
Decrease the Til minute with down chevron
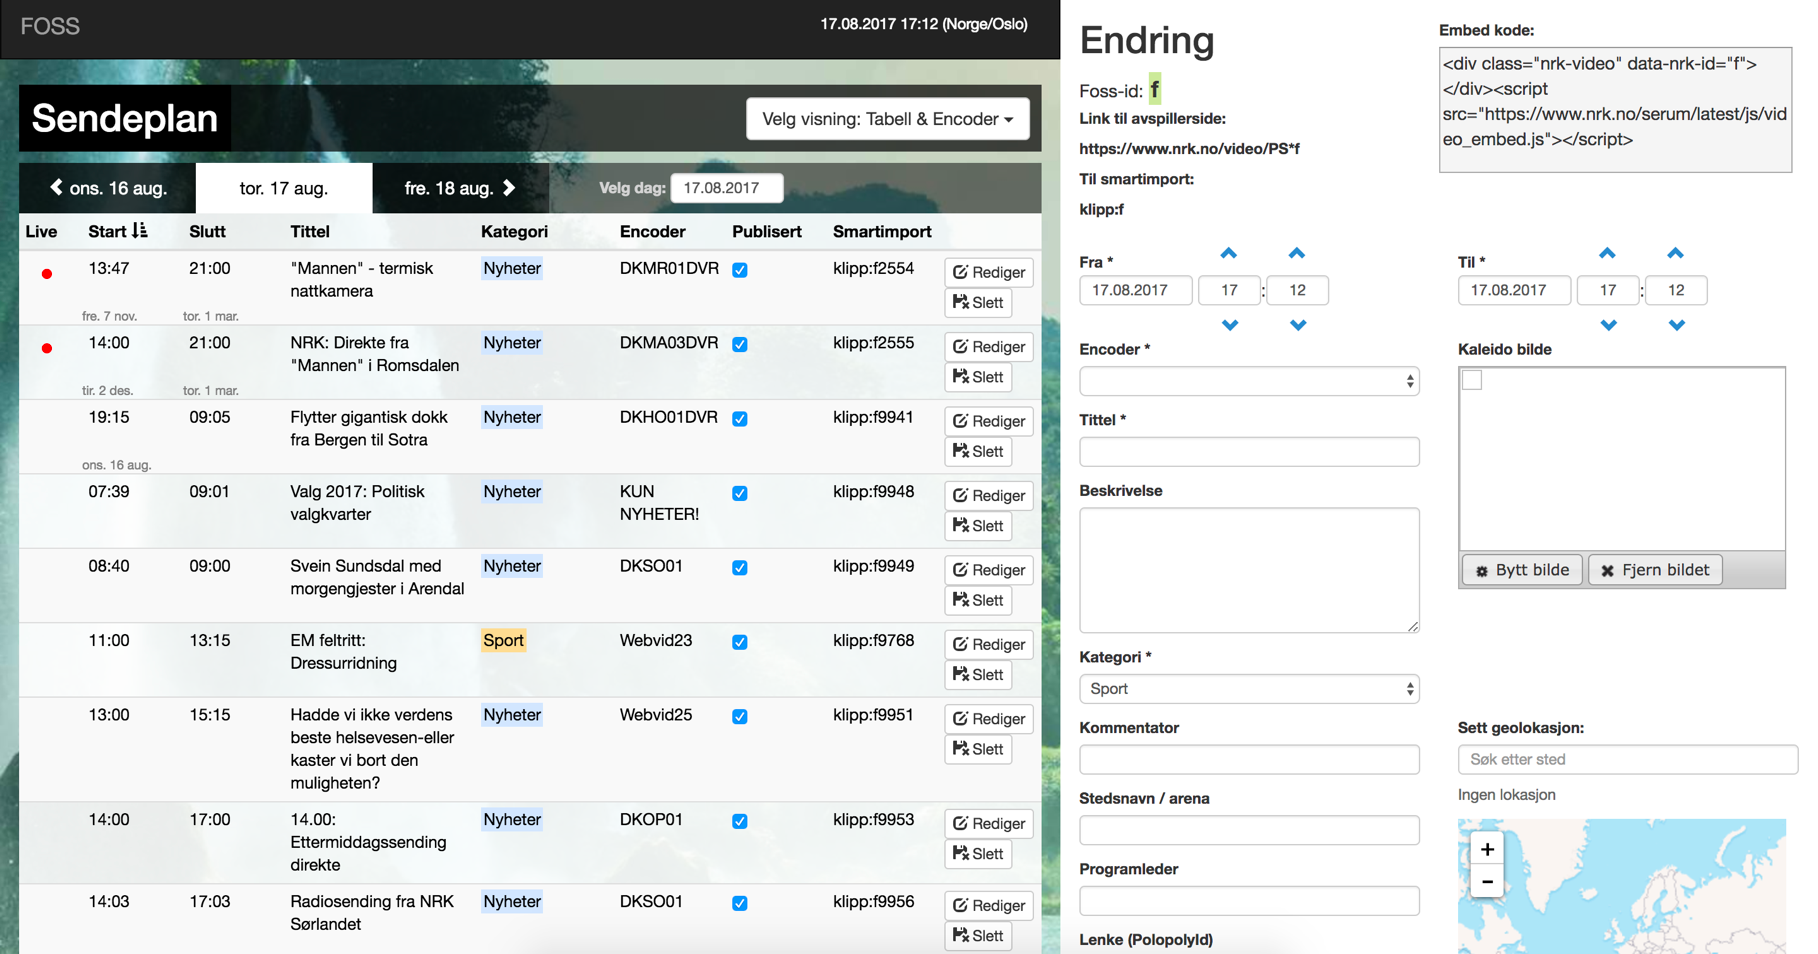coord(1675,325)
